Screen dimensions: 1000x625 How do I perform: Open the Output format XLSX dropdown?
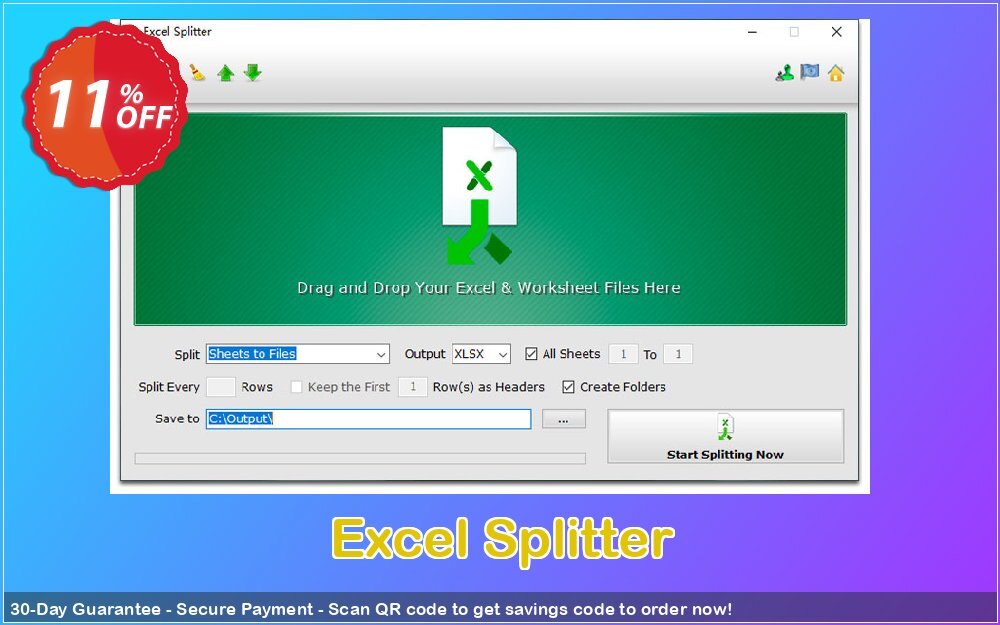coord(481,354)
